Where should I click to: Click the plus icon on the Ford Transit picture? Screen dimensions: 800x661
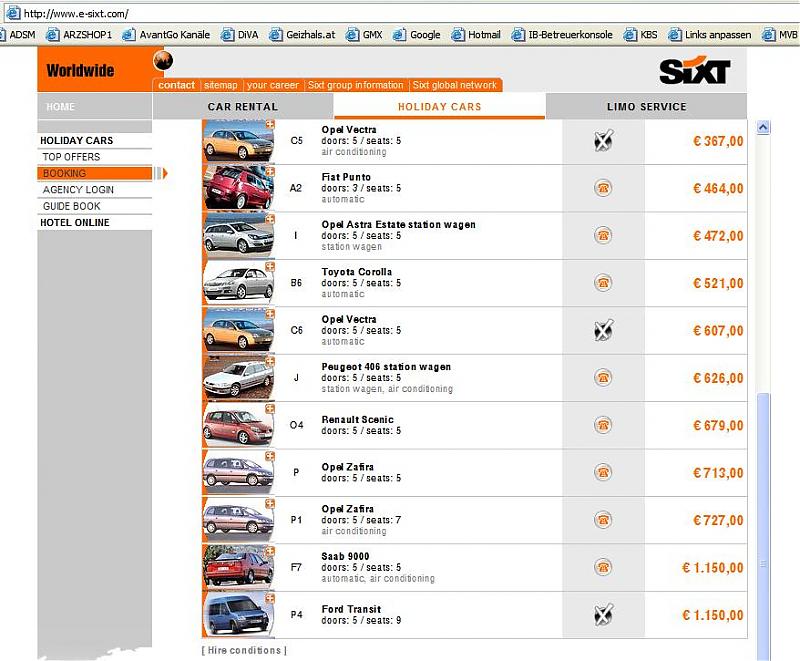coord(270,599)
